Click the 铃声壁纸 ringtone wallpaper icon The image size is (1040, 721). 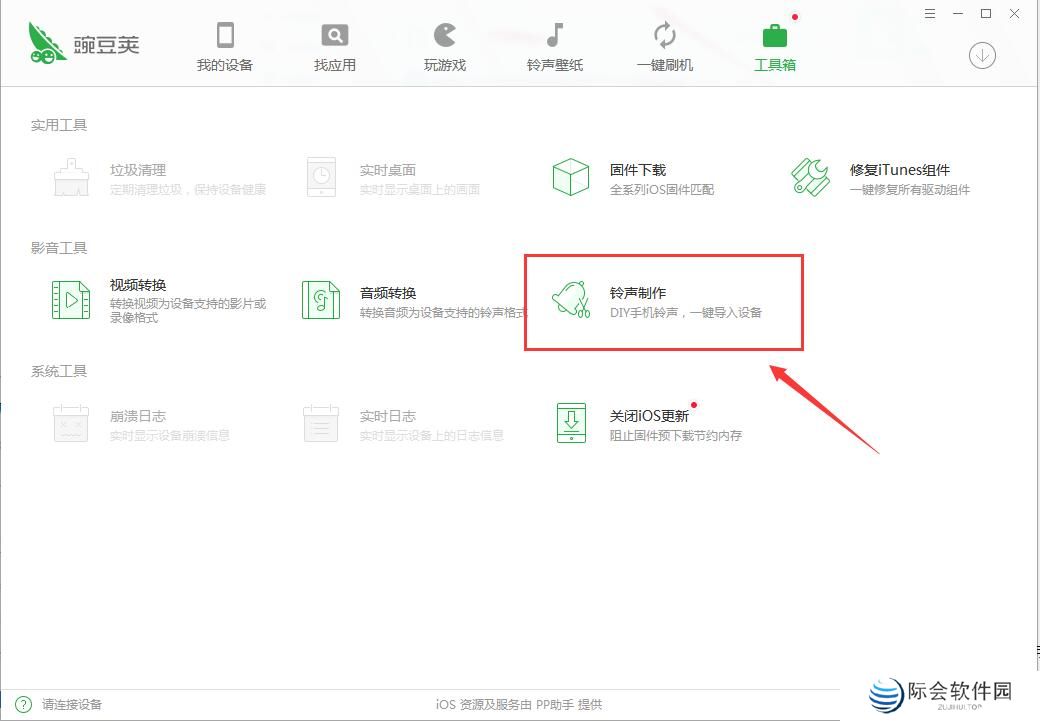pos(553,43)
